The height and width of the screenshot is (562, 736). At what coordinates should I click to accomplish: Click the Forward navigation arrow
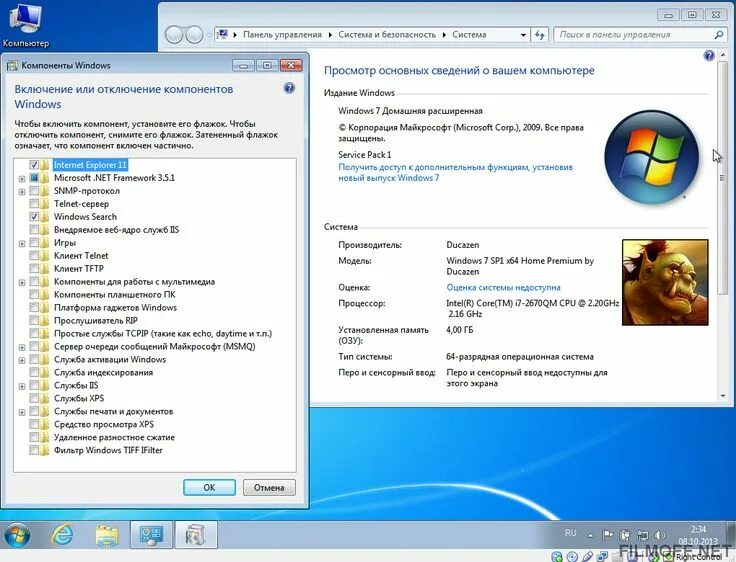coord(194,35)
